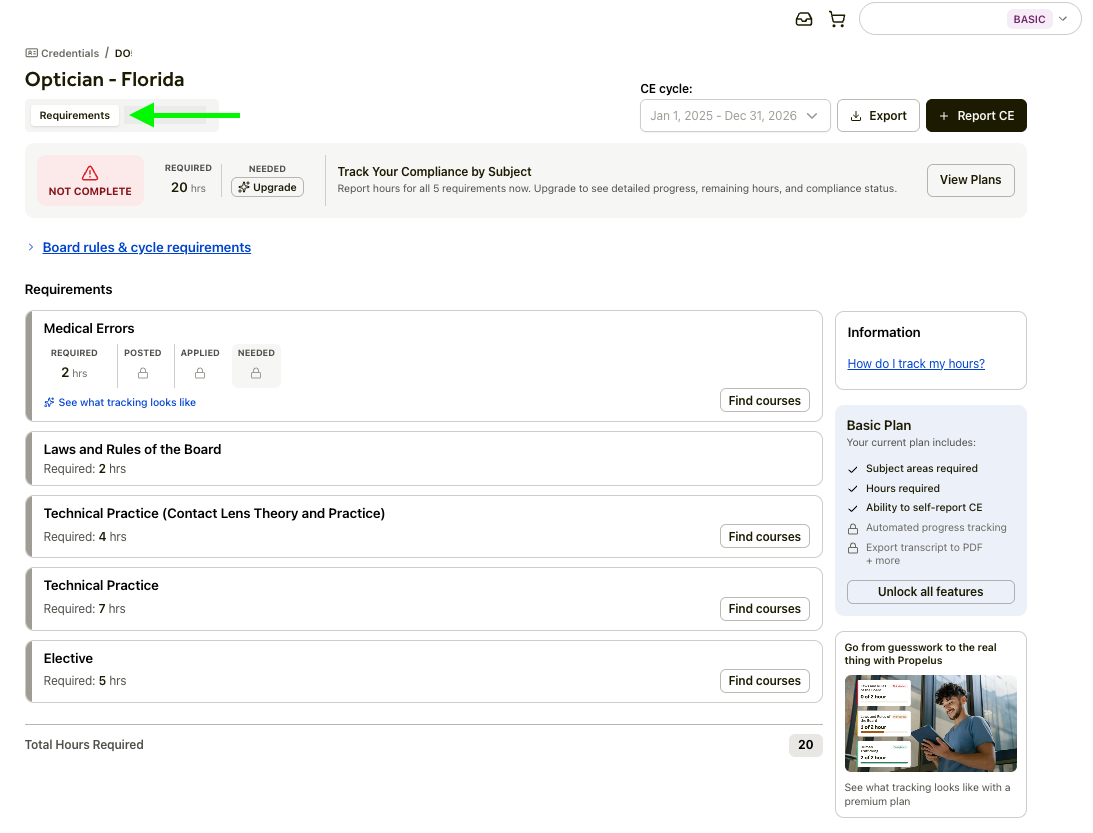The width and height of the screenshot is (1093, 833).
Task: Click lock icon under Needed column
Action: 256,373
